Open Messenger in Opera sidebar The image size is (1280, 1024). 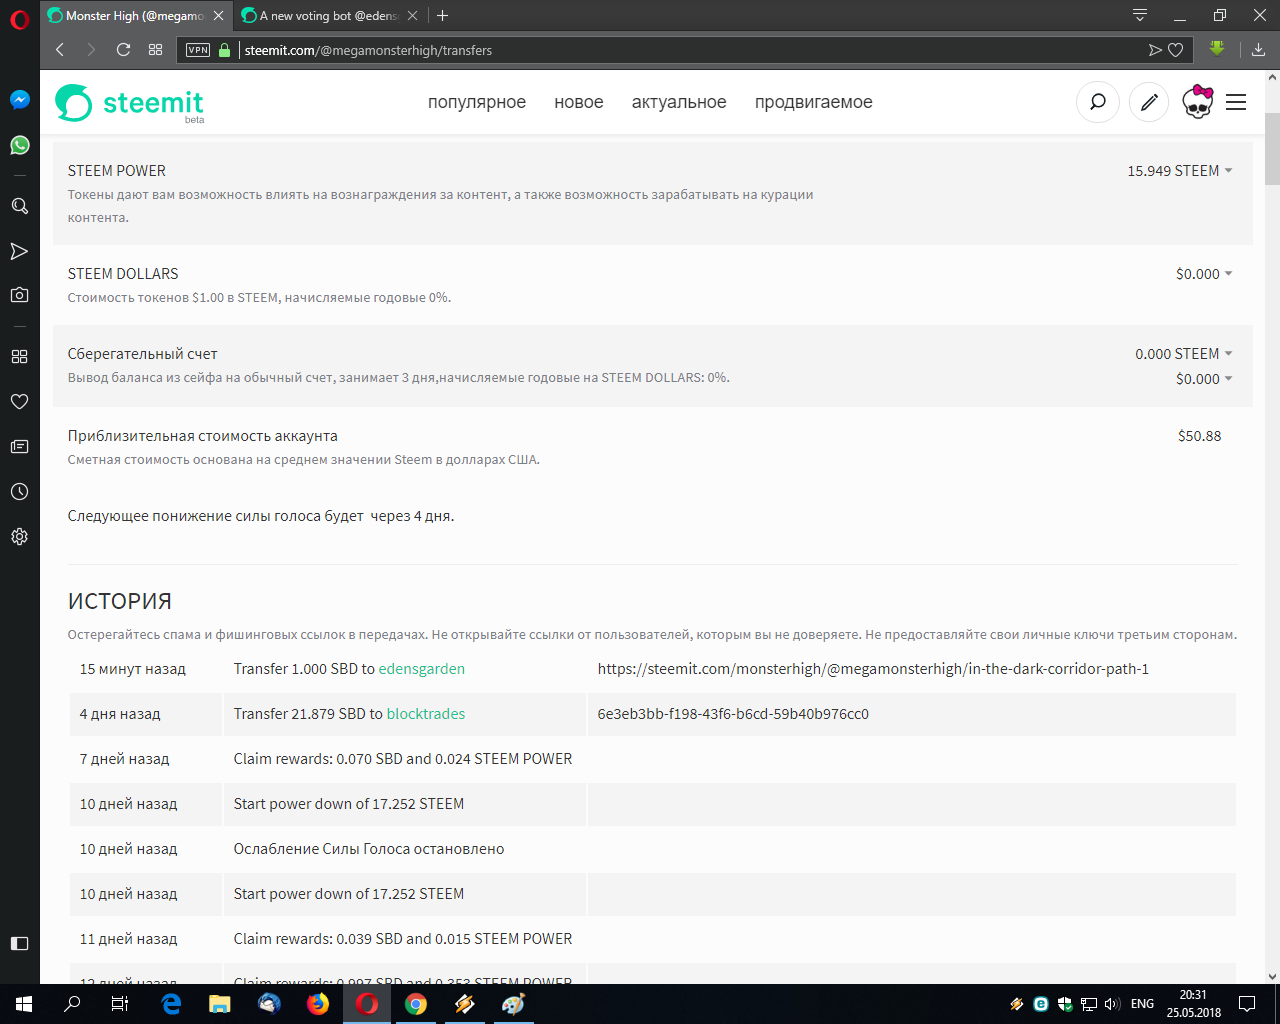pos(19,99)
